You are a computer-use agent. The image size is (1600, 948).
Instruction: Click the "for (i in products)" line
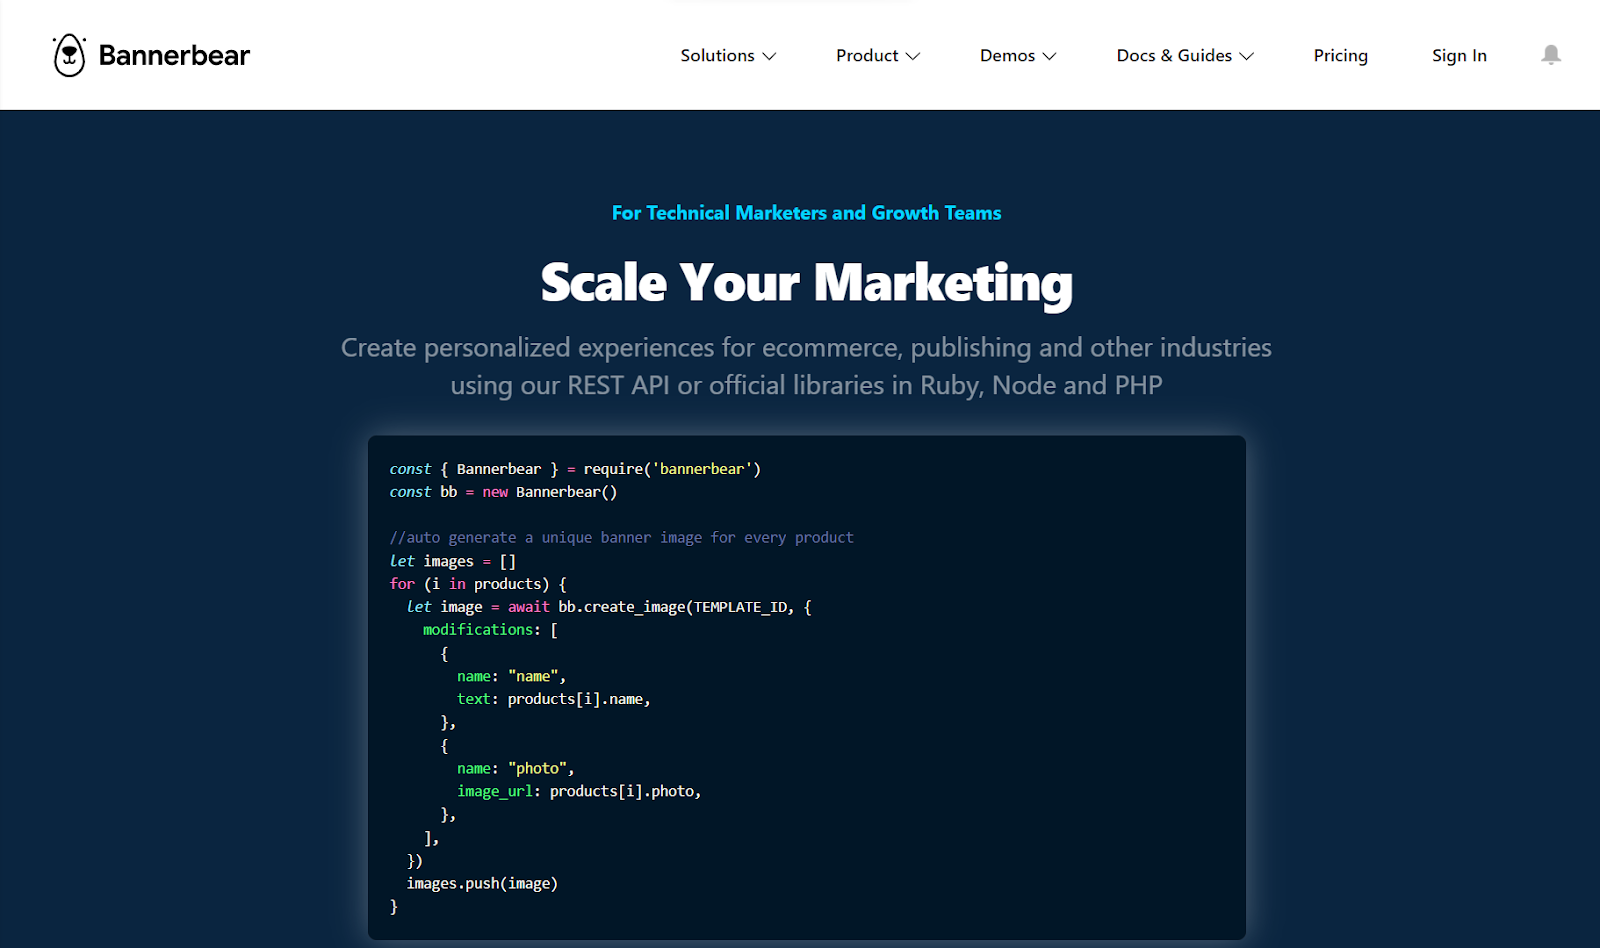[478, 584]
